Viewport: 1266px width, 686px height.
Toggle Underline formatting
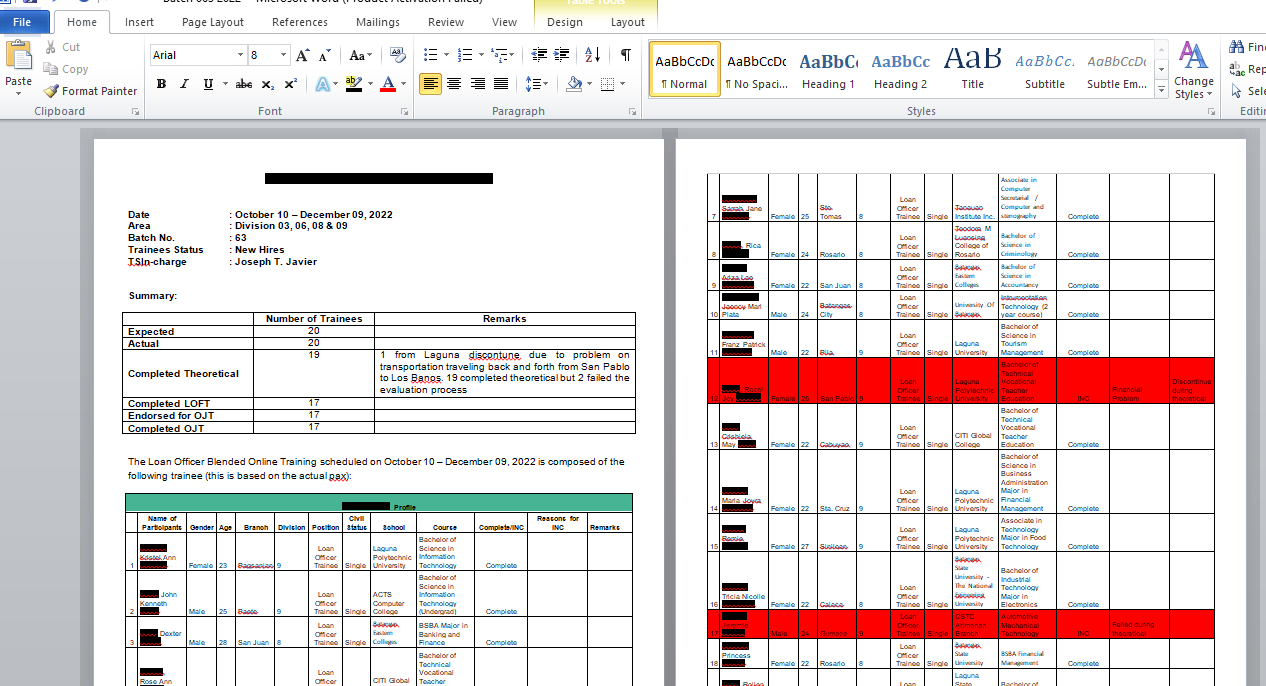click(x=208, y=84)
